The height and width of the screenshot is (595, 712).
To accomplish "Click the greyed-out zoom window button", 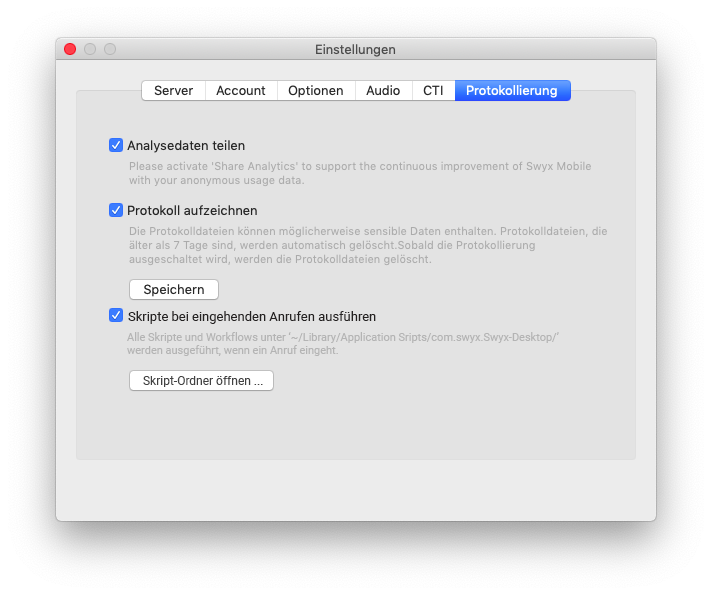I will click(110, 49).
